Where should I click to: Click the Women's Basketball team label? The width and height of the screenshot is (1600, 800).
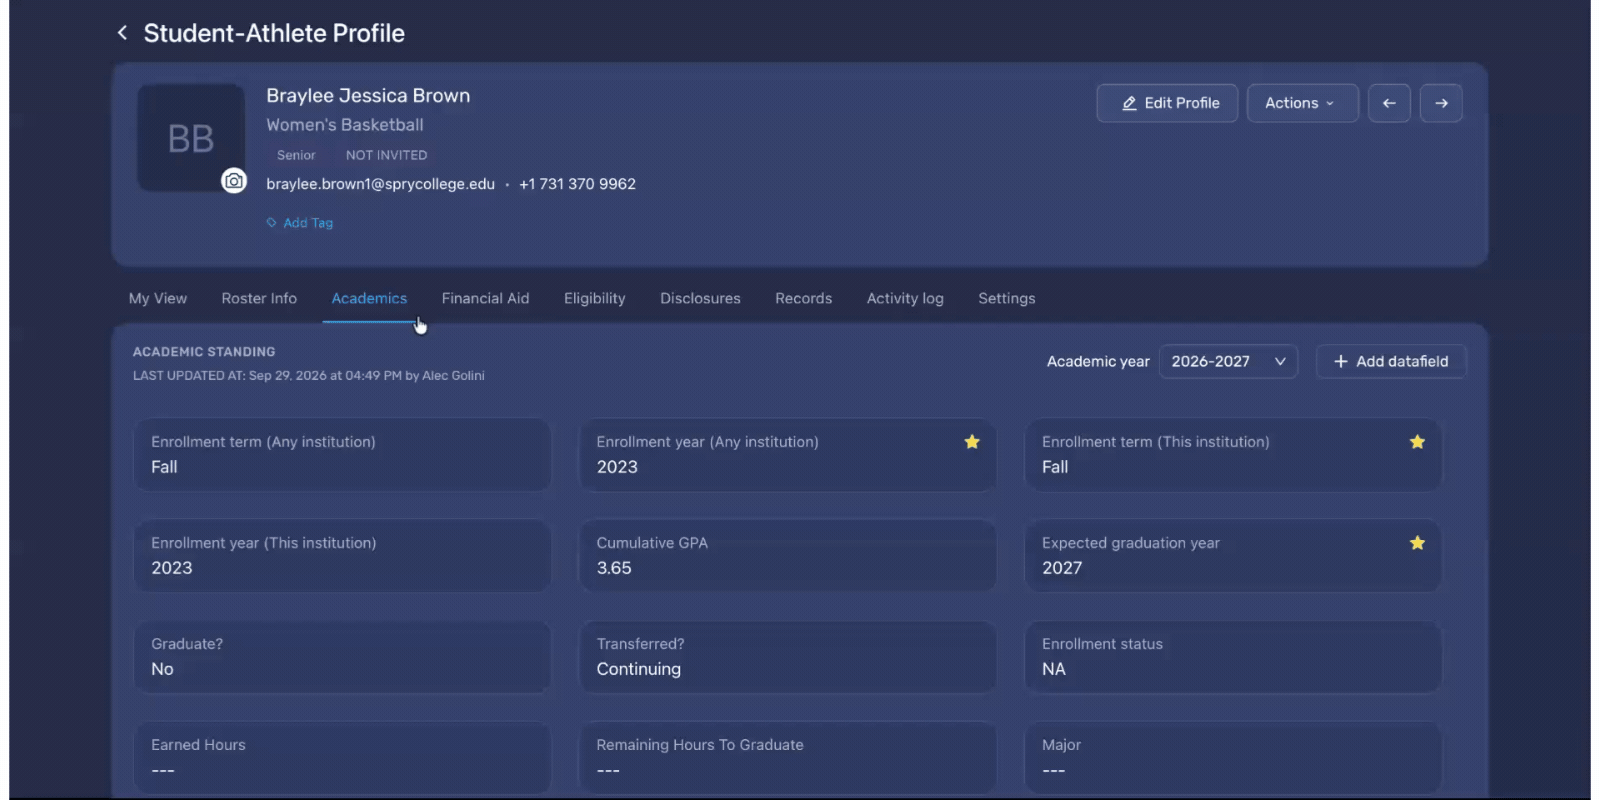(345, 125)
